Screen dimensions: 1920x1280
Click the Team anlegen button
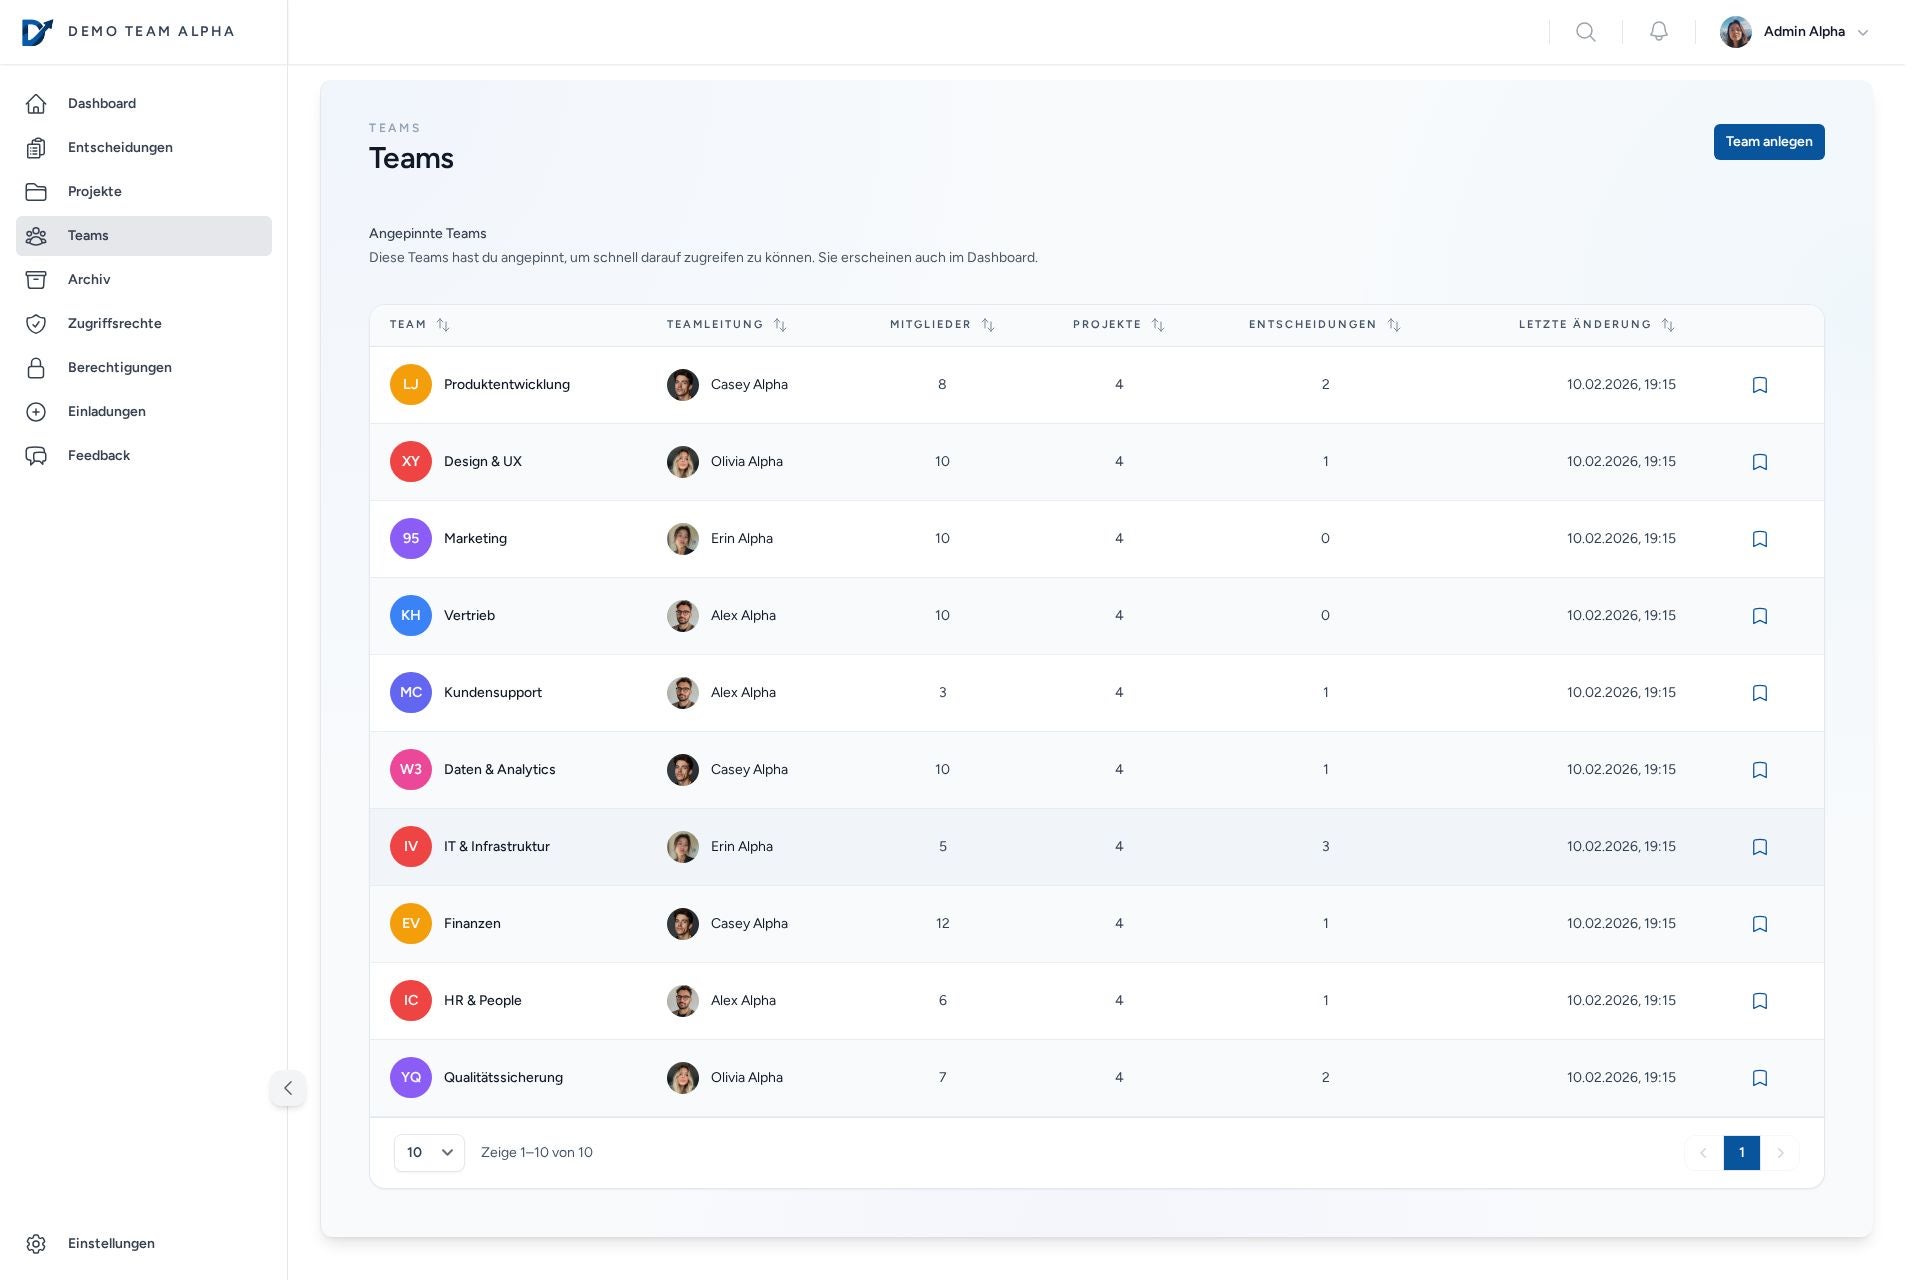[1768, 142]
